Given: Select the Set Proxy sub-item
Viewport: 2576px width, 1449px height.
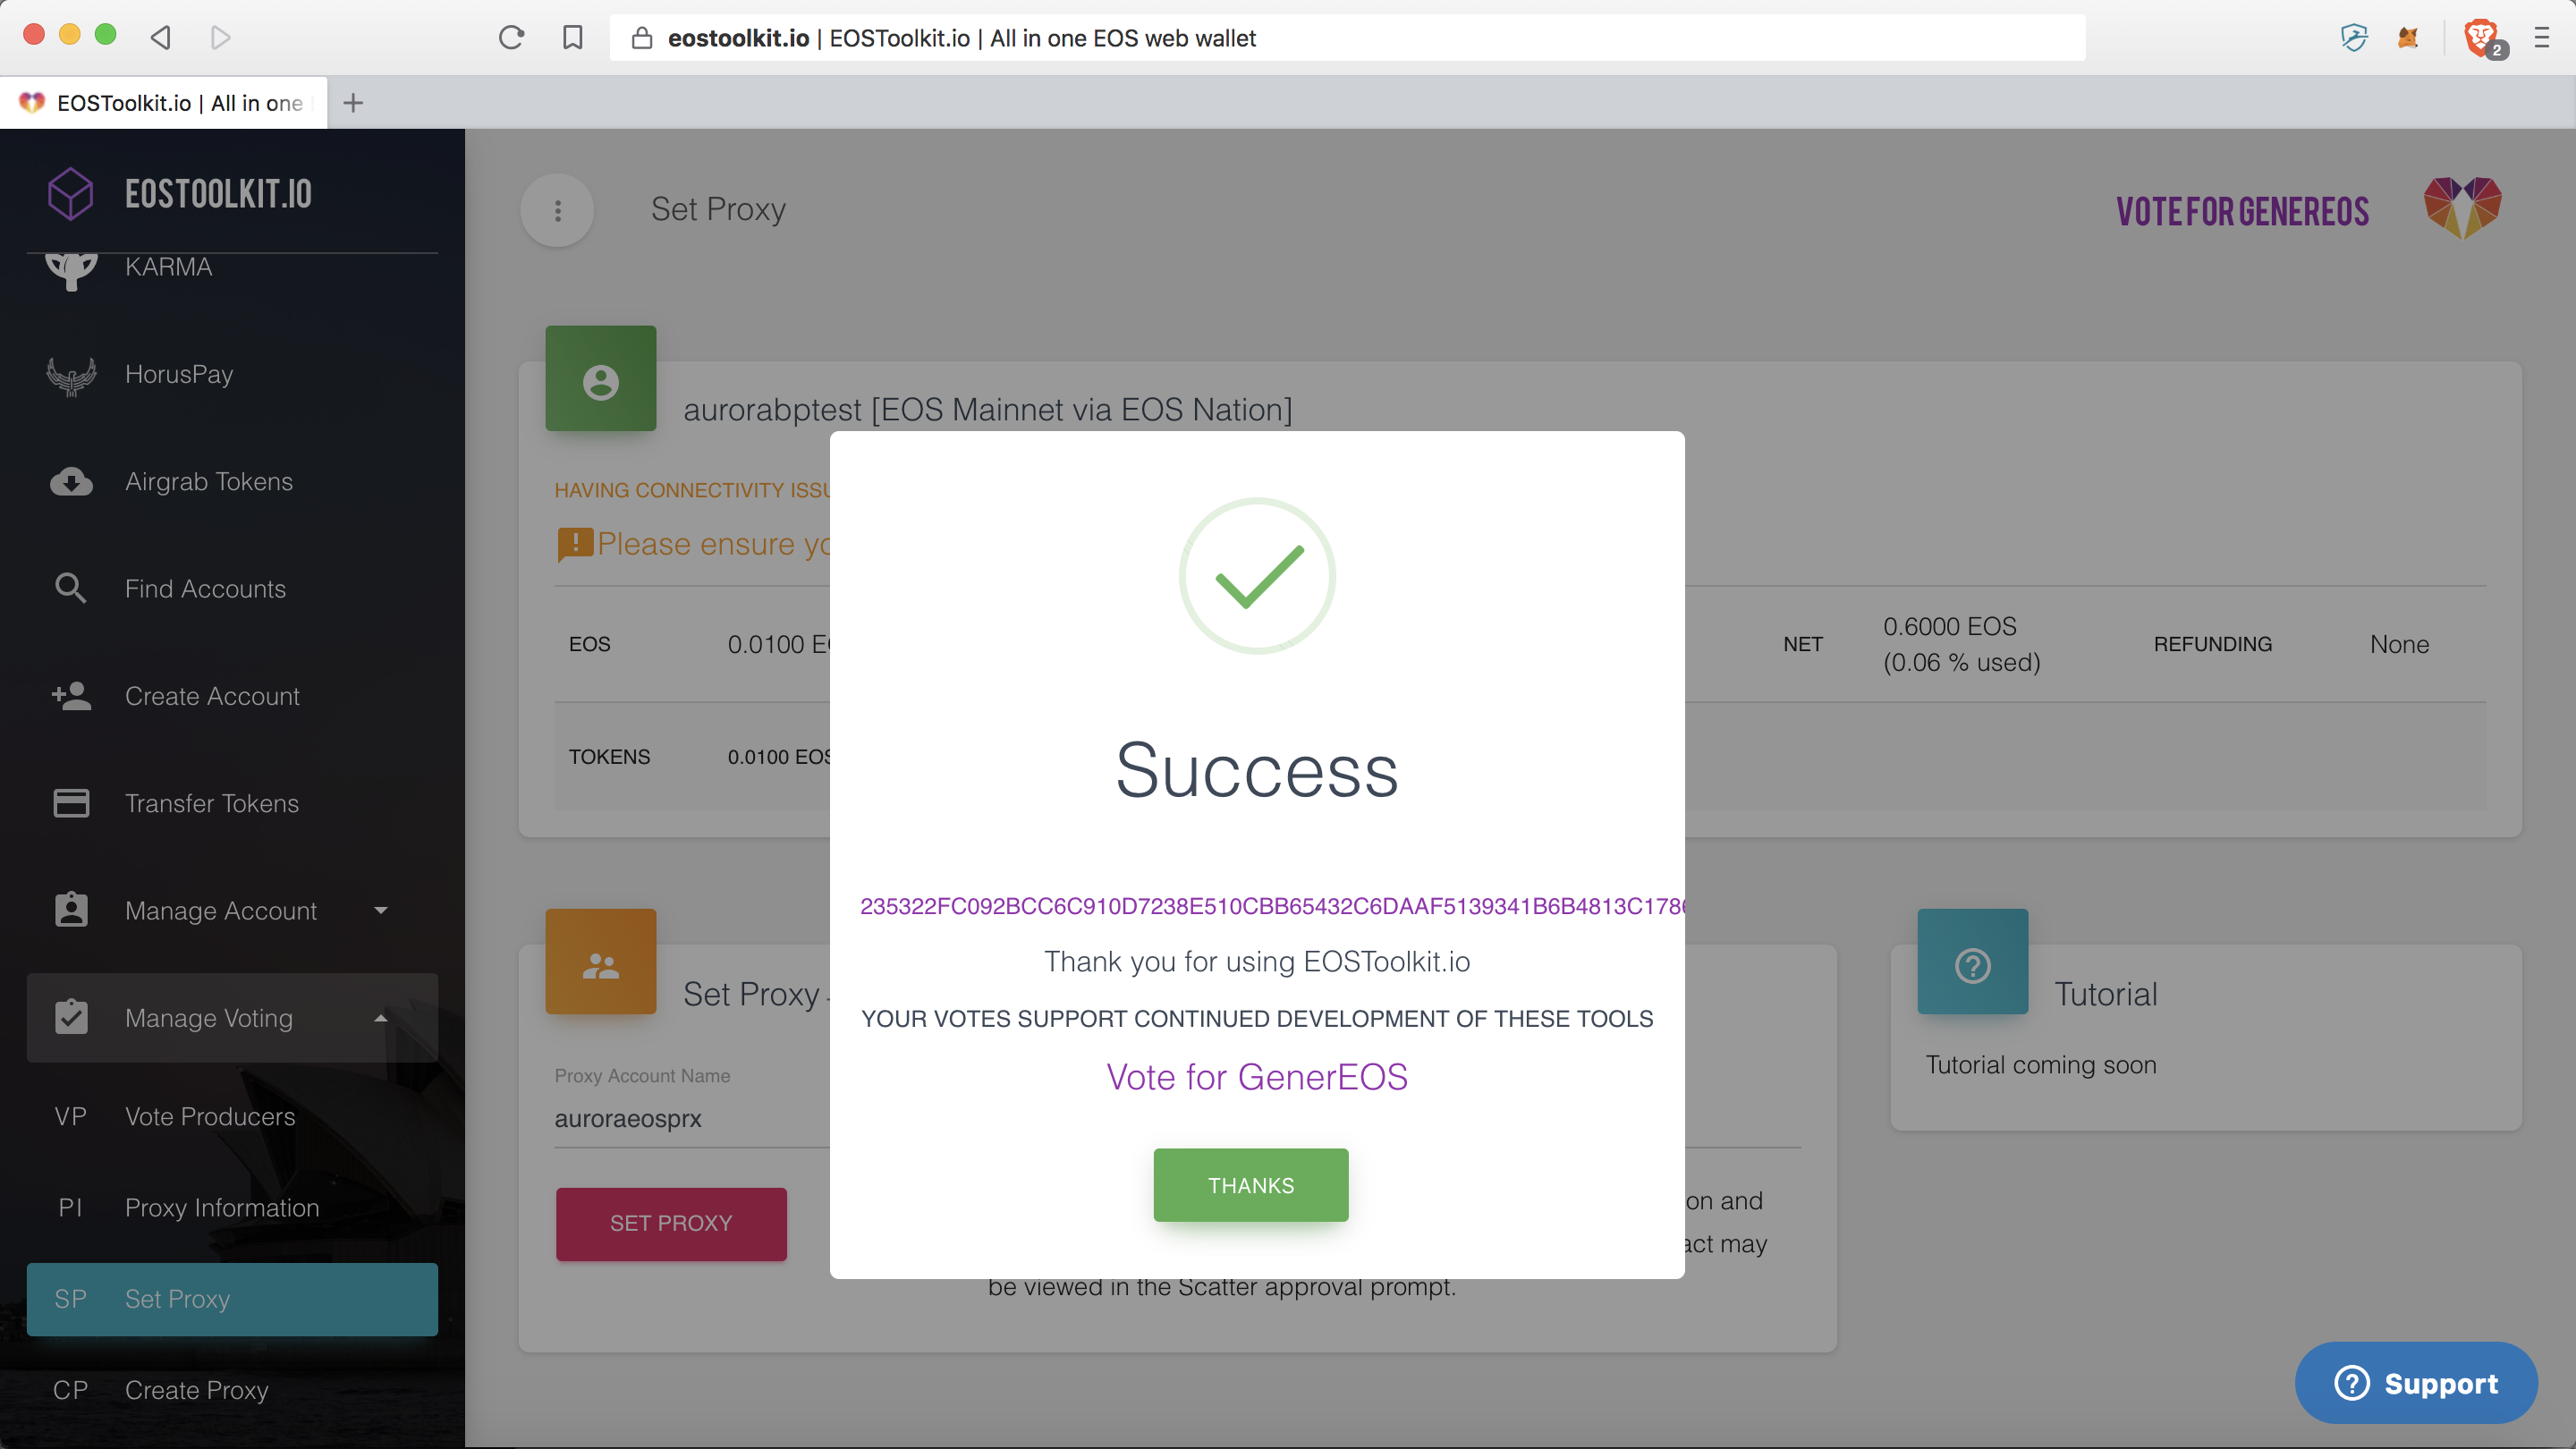Looking at the screenshot, I should 232,1299.
